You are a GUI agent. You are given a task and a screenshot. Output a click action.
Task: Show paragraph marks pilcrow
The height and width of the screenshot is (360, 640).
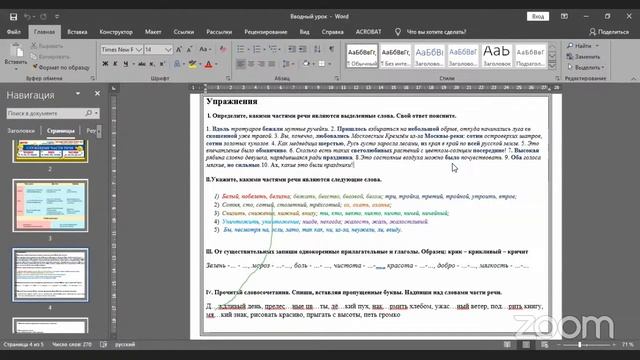click(331, 49)
